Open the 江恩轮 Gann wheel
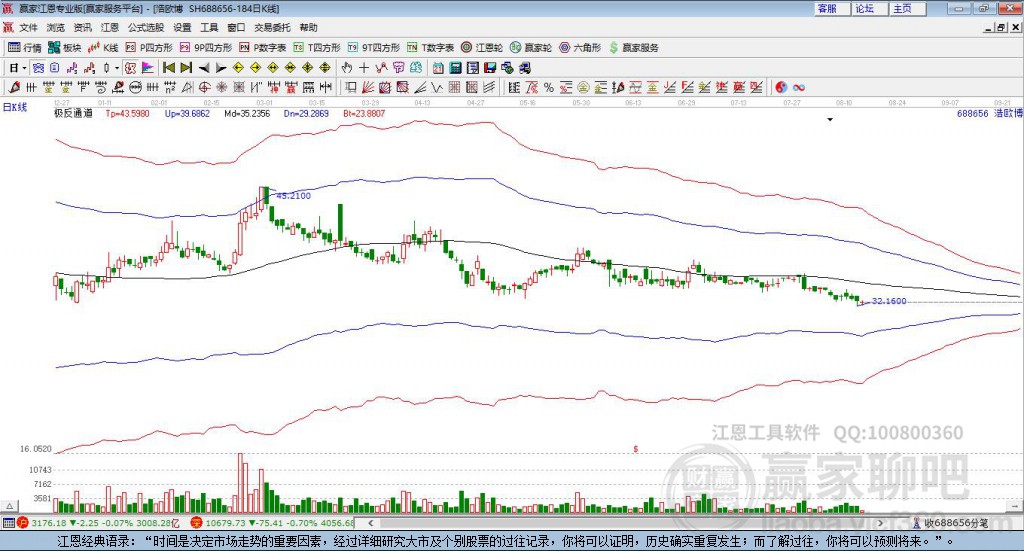 pyautogui.click(x=482, y=48)
